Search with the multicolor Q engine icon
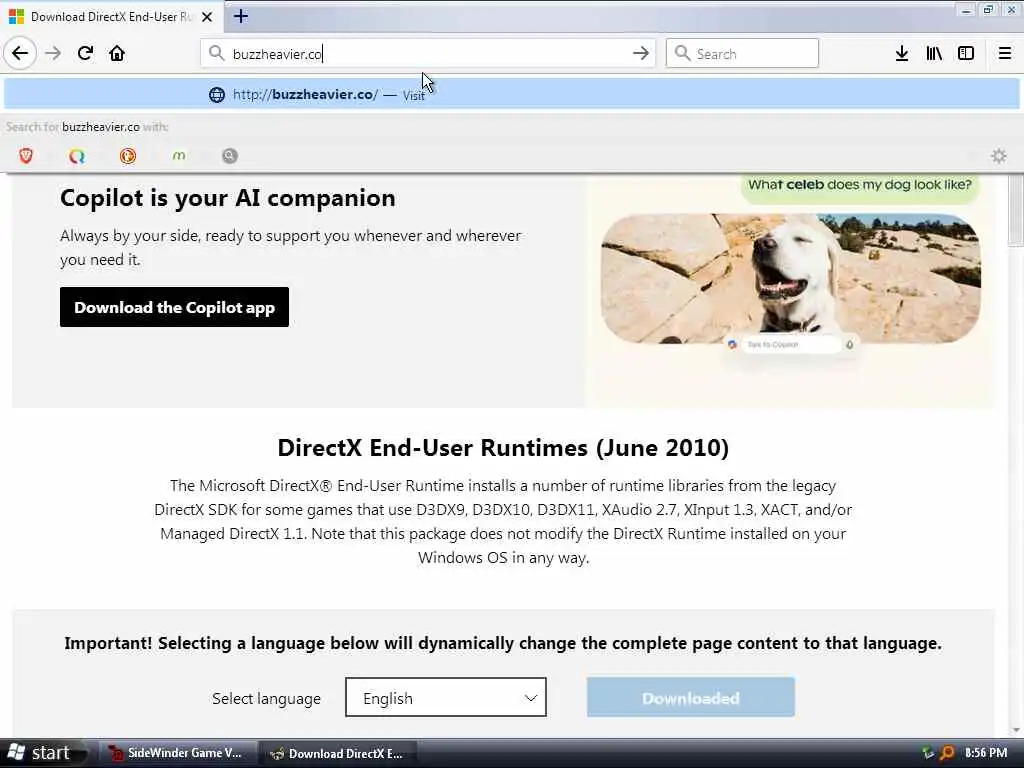Screen dimensions: 1024x768 click(x=77, y=155)
